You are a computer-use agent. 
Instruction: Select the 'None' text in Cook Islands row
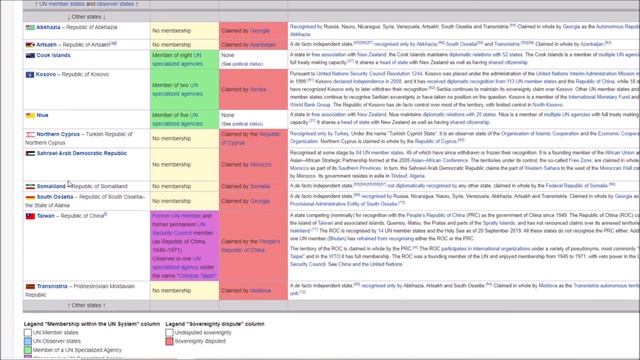228,55
